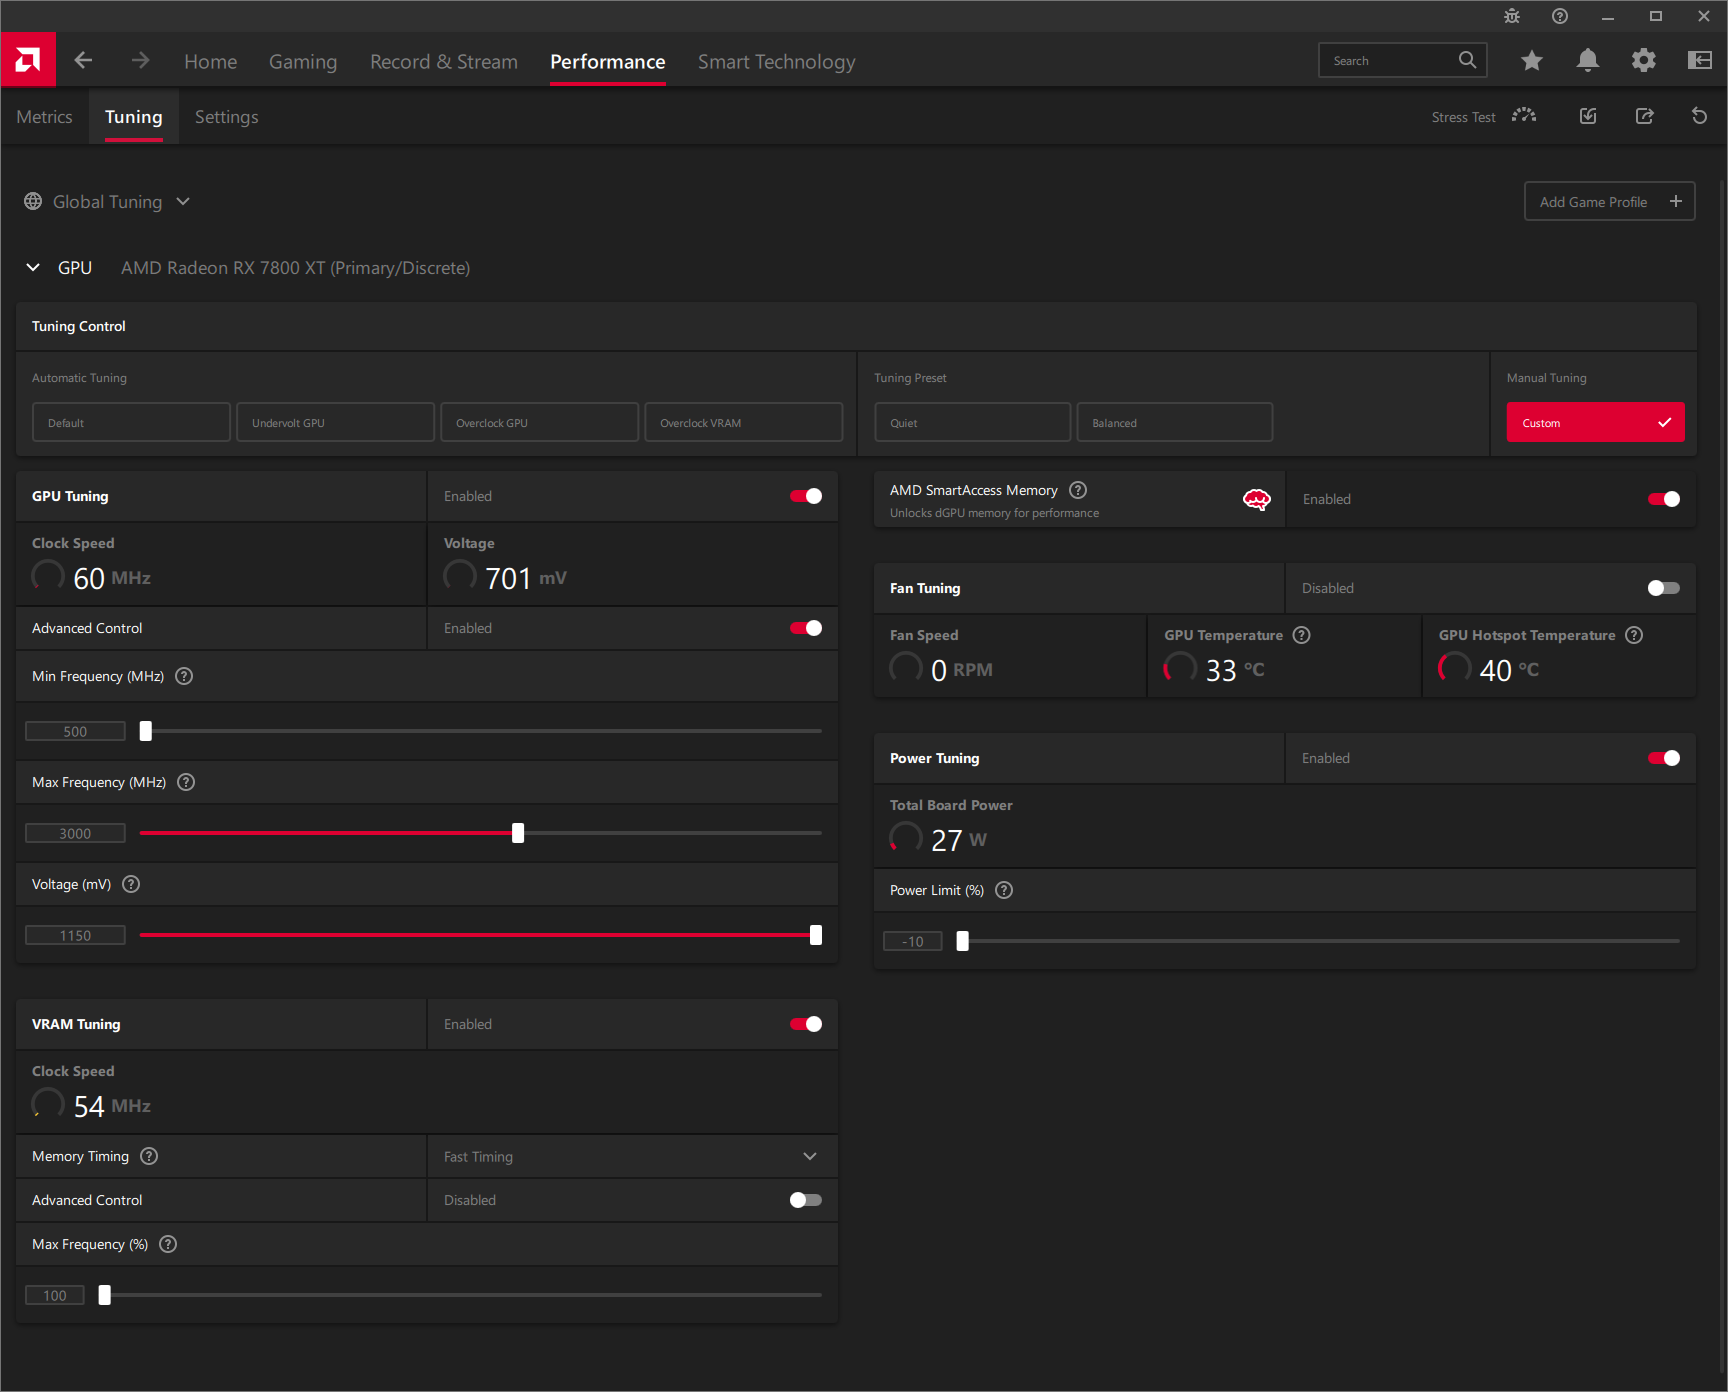Switch to the Metrics sub-tab
The image size is (1728, 1392).
point(44,117)
